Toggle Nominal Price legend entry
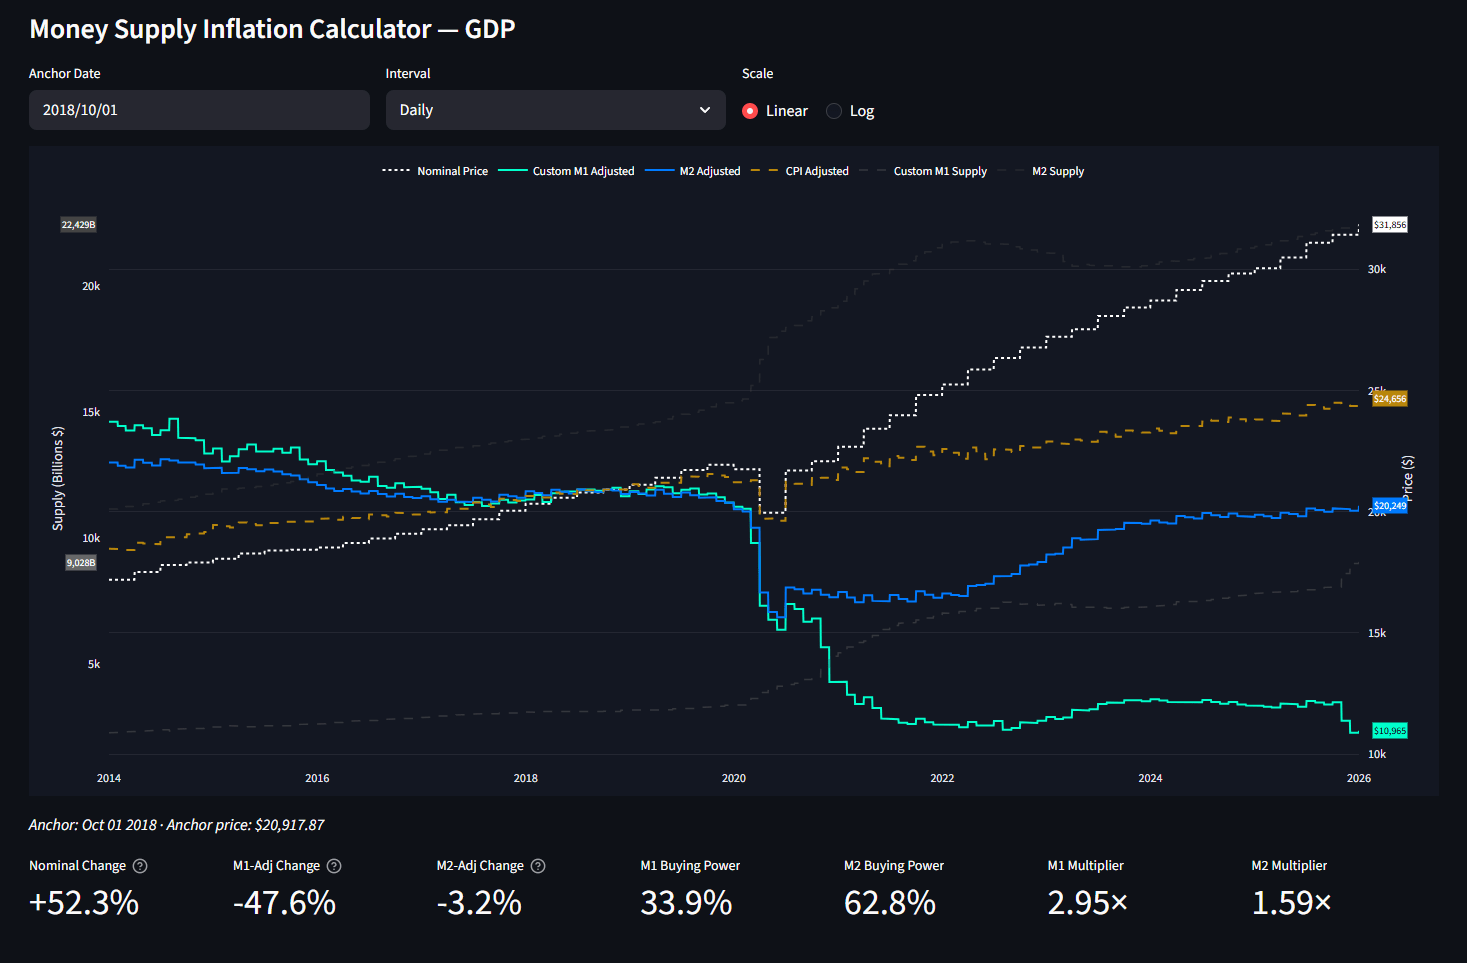 pyautogui.click(x=435, y=171)
